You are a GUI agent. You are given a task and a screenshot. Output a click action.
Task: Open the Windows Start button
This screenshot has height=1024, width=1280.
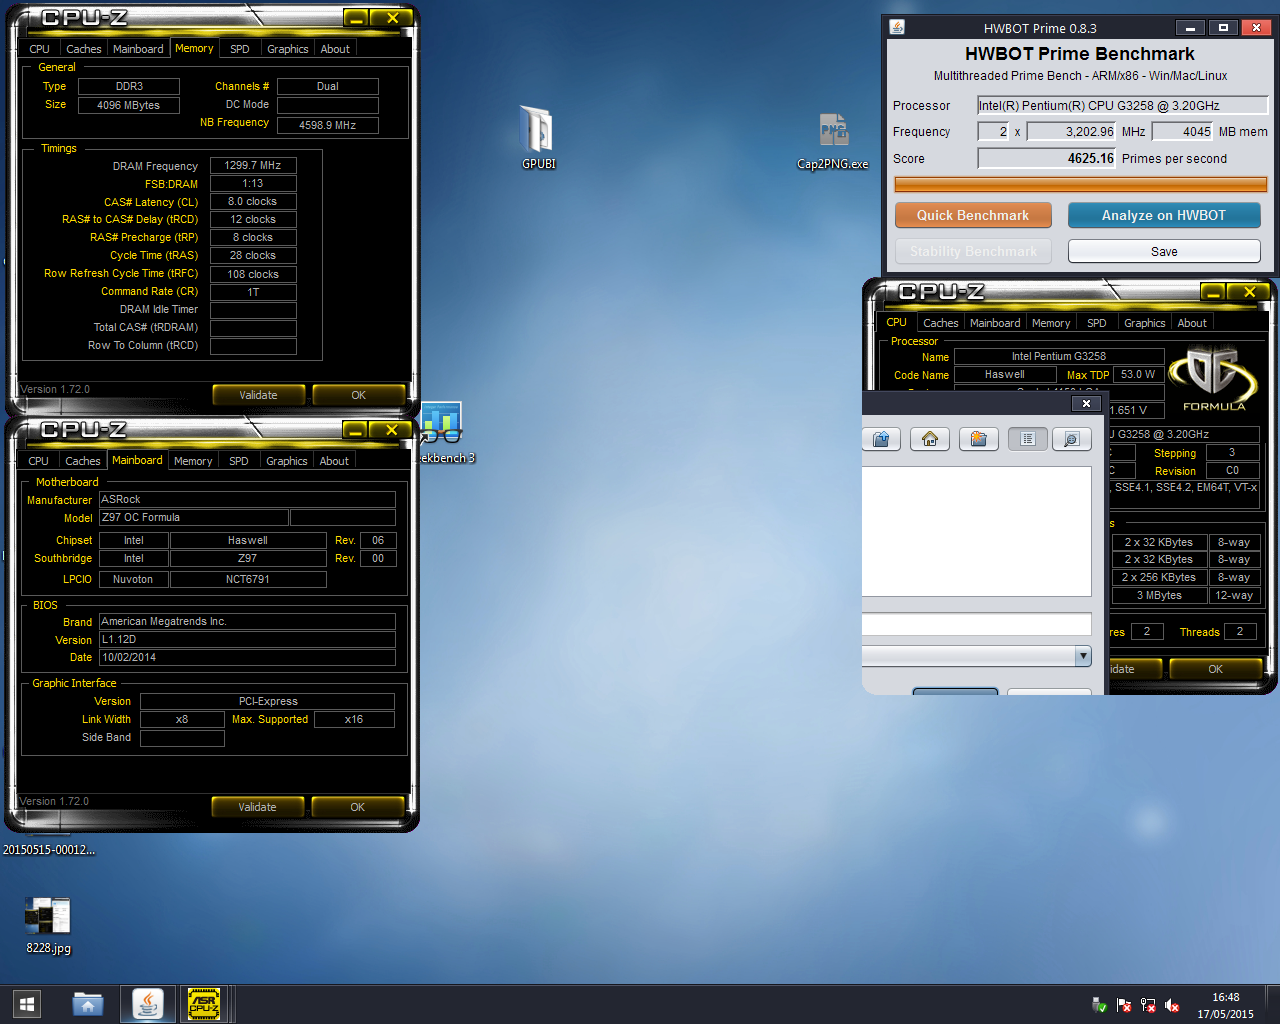27,1004
